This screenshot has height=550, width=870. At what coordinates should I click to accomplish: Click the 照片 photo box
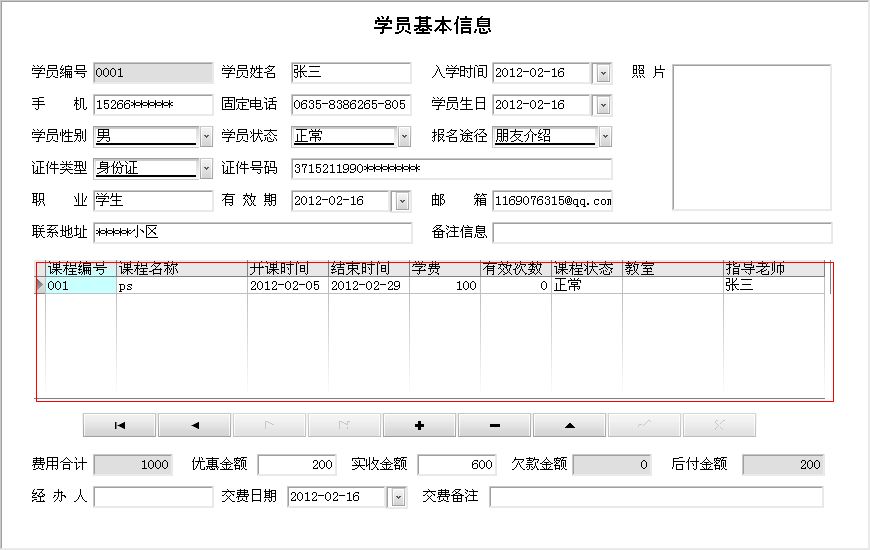(751, 138)
